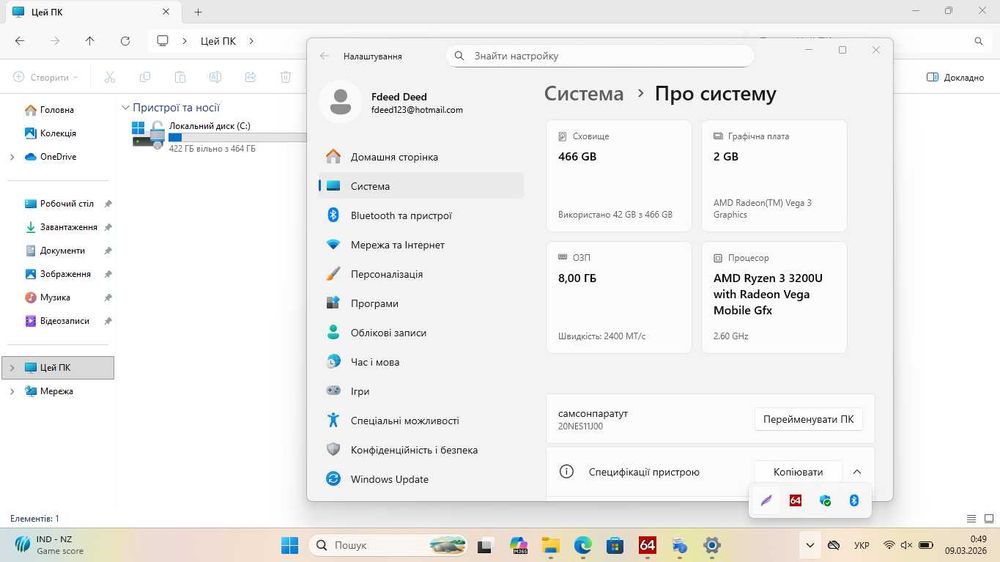
Task: Collapse Пристрої та носії group
Action: 126,108
